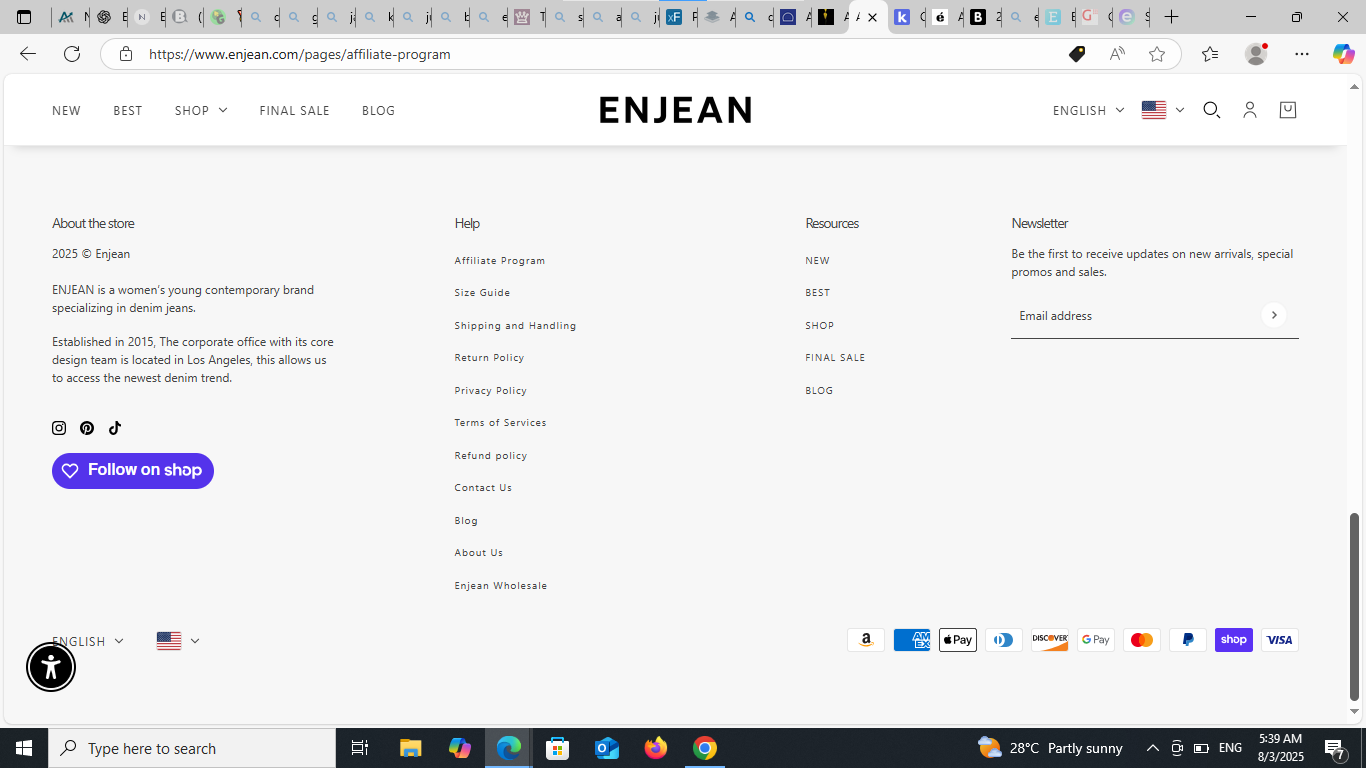Open the search magnifier icon in header

(1211, 110)
